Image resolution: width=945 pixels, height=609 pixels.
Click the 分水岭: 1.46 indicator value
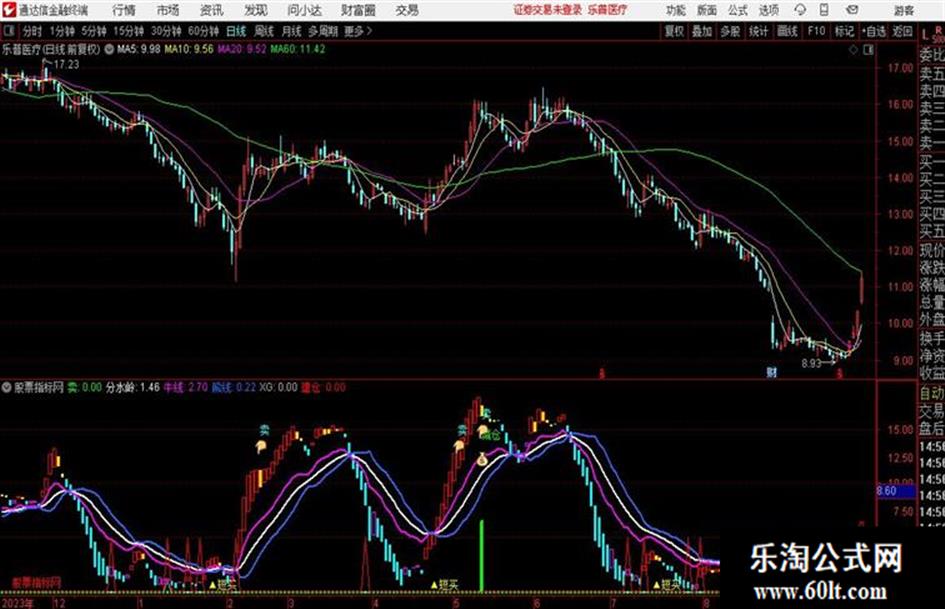tap(133, 387)
